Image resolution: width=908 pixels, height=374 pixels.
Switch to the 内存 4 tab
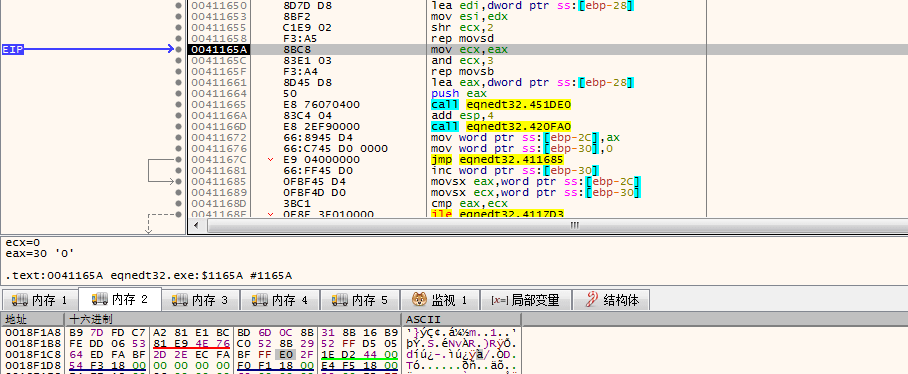click(x=280, y=300)
